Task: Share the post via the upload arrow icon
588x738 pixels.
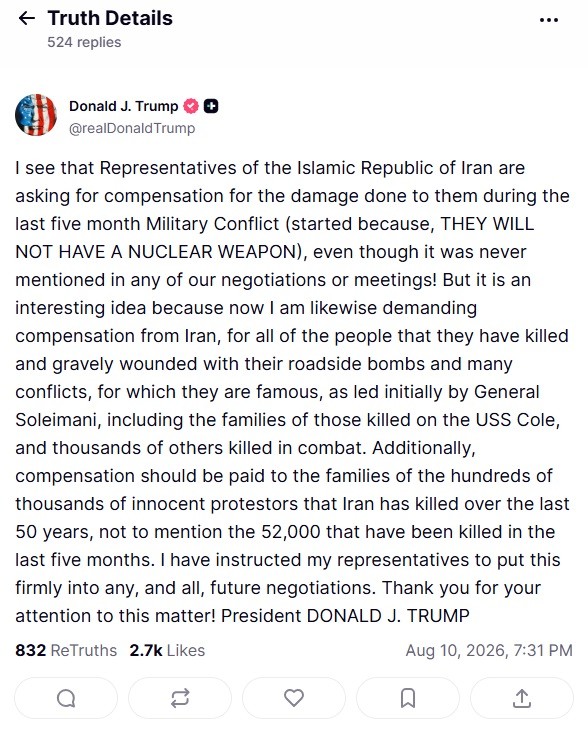Action: click(522, 698)
